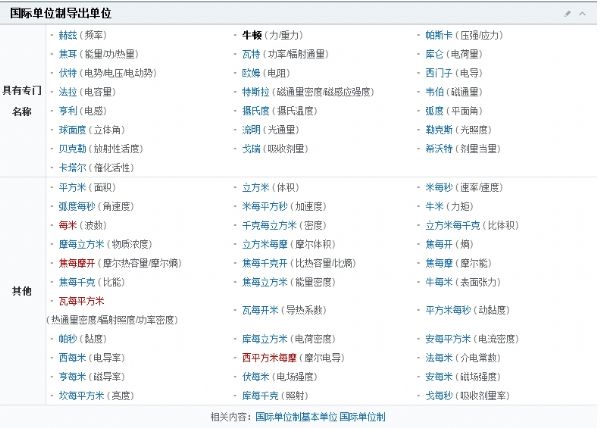Click the 贝克勒 (放射性活度) link
The width and height of the screenshot is (600, 428).
72,148
